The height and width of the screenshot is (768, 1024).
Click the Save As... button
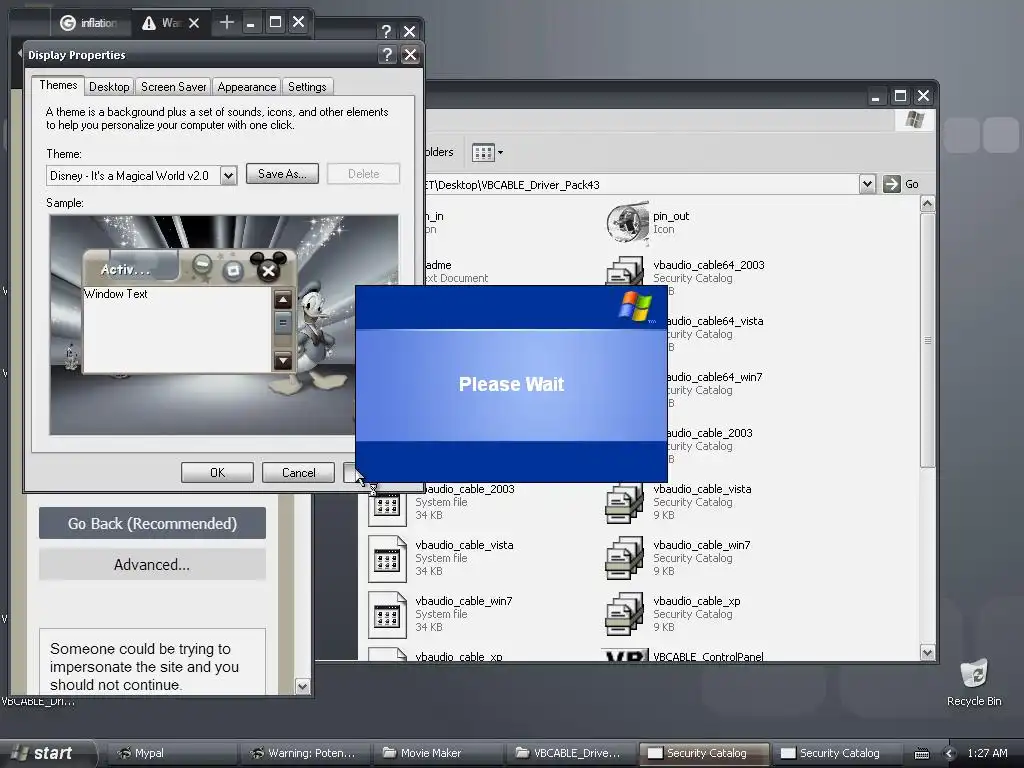(x=282, y=174)
